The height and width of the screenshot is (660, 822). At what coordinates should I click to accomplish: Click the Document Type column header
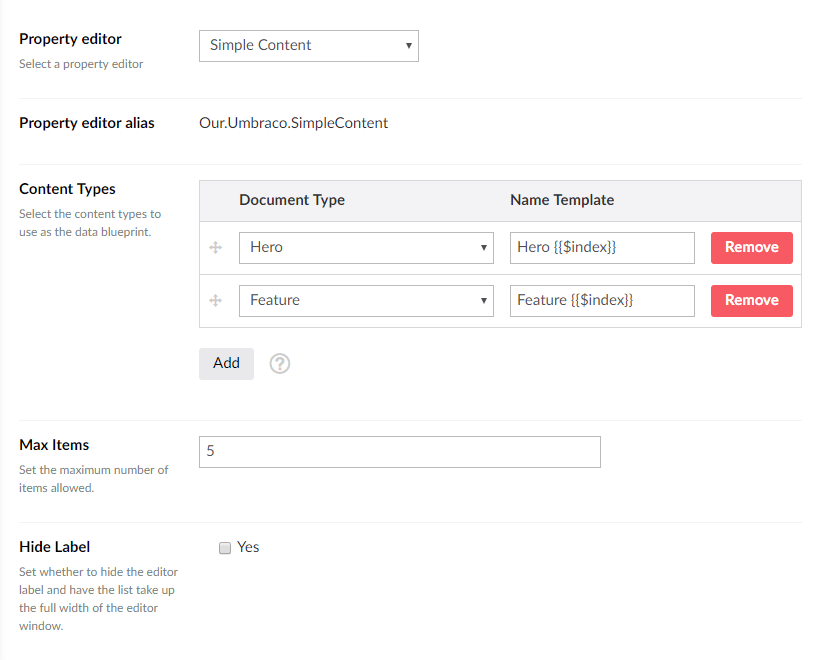[292, 200]
